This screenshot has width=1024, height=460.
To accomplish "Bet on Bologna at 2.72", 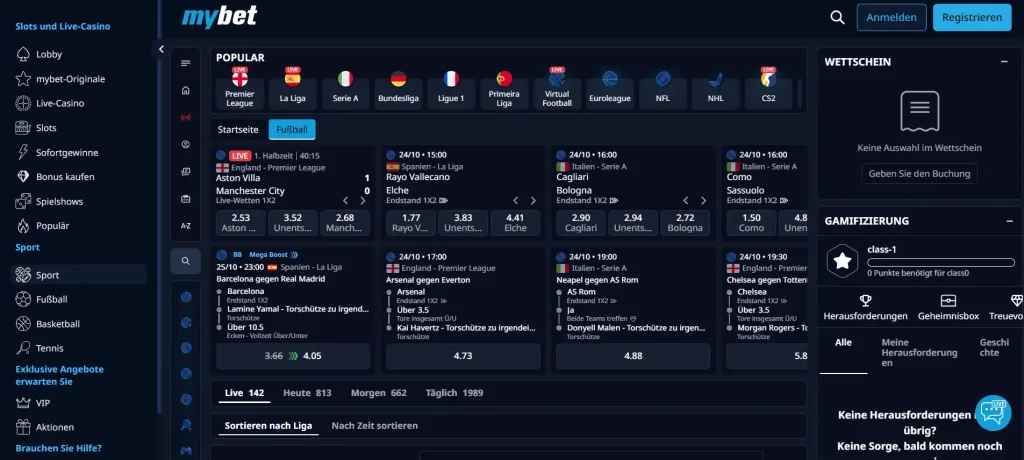I will (685, 223).
